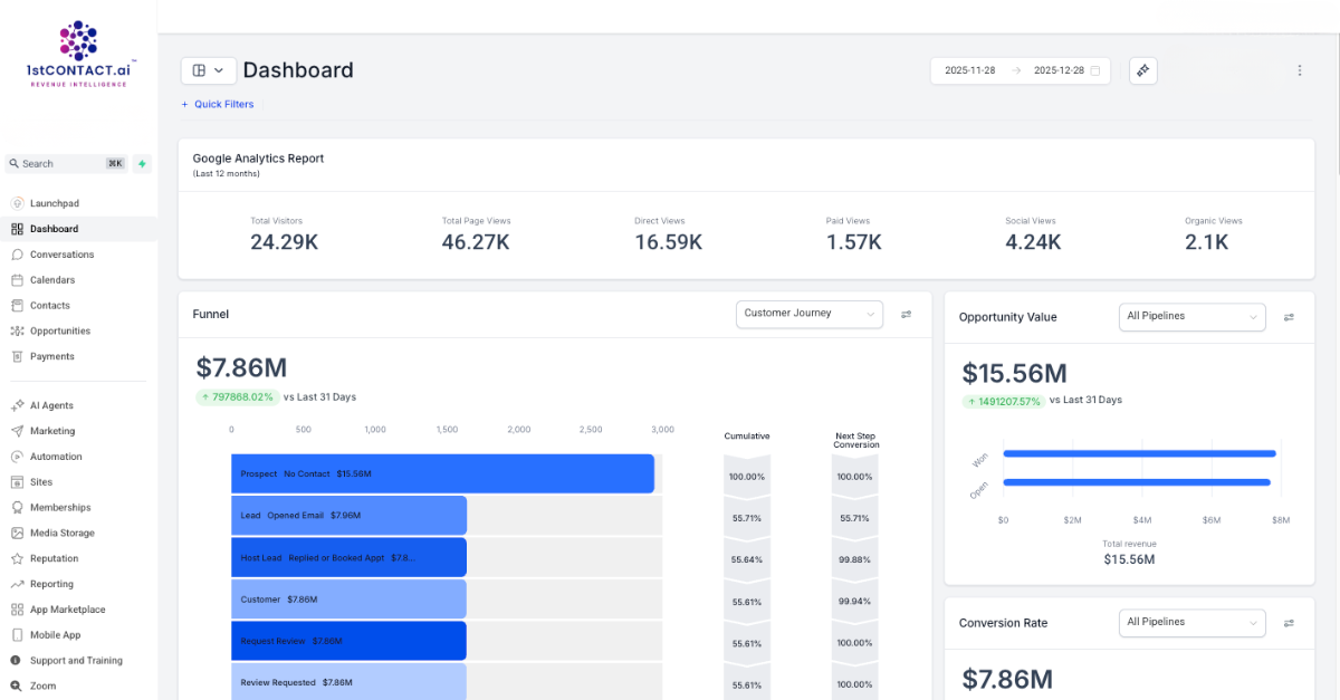Image resolution: width=1340 pixels, height=700 pixels.
Task: Open the Automation sidebar item
Action: pos(55,457)
